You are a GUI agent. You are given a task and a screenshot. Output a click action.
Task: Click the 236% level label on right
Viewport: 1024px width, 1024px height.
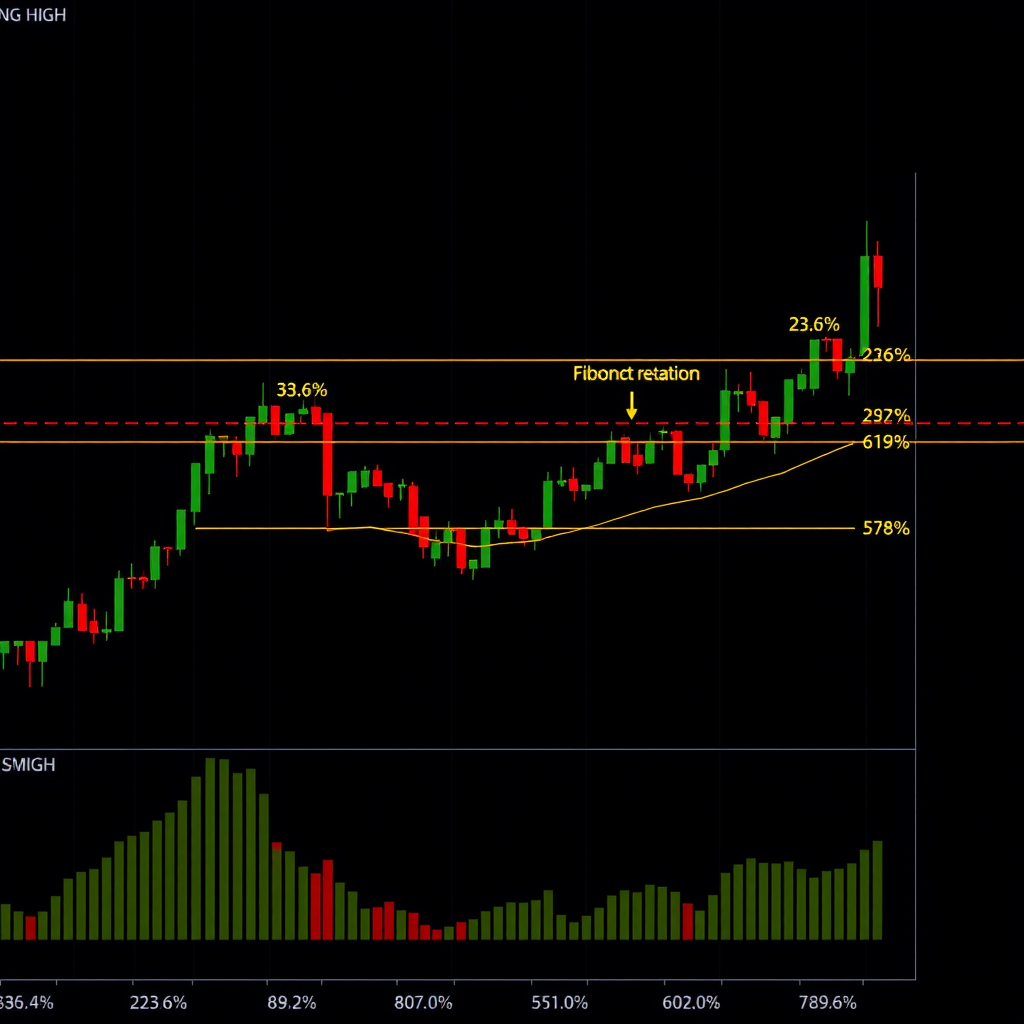pos(886,355)
